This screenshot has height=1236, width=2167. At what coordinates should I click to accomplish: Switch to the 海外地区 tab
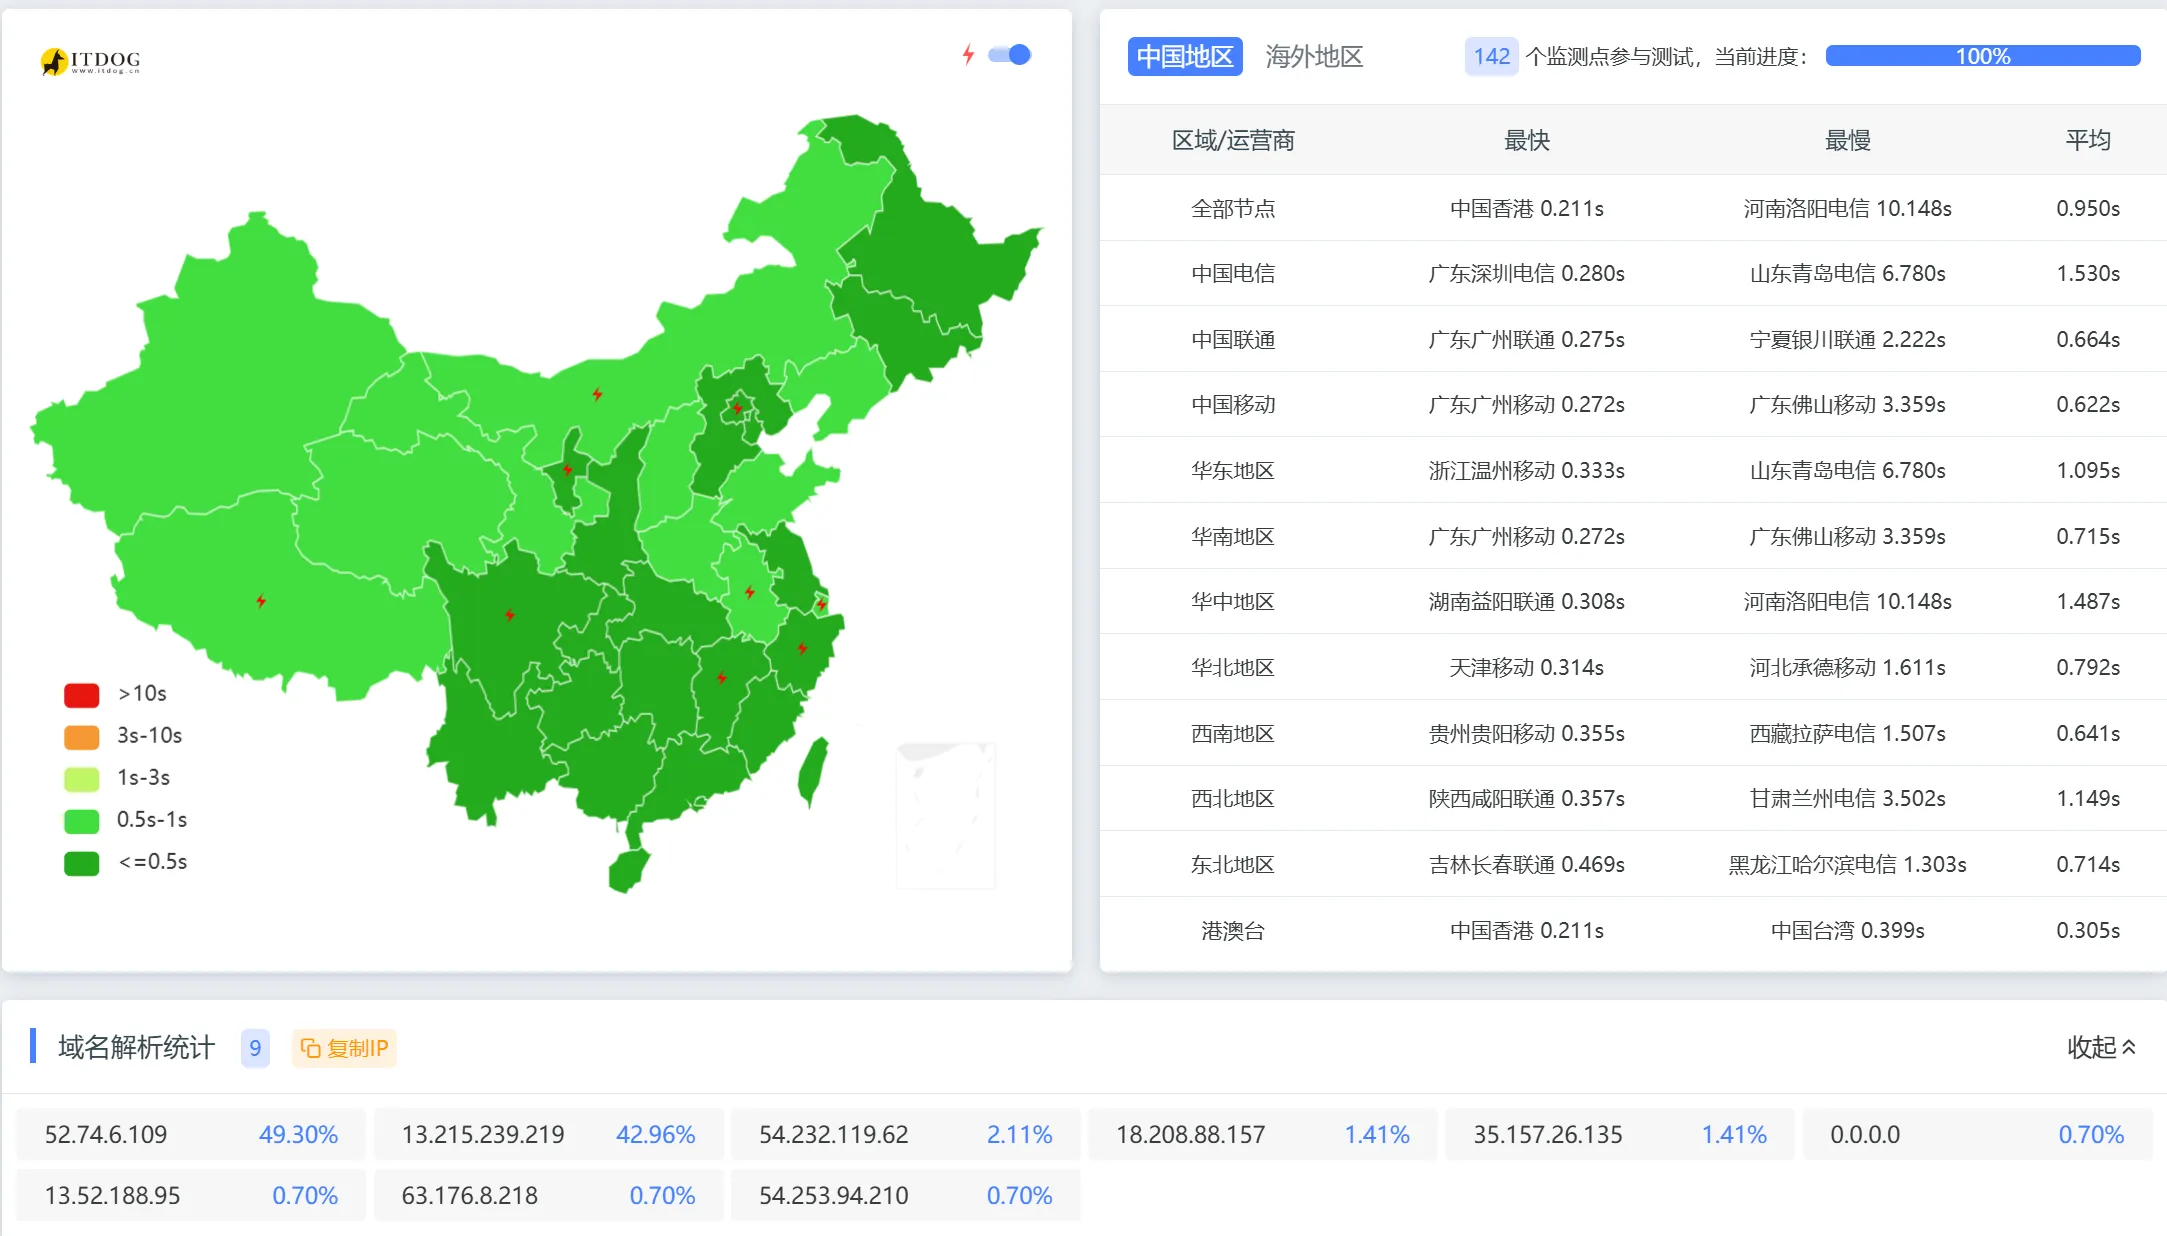click(x=1313, y=57)
